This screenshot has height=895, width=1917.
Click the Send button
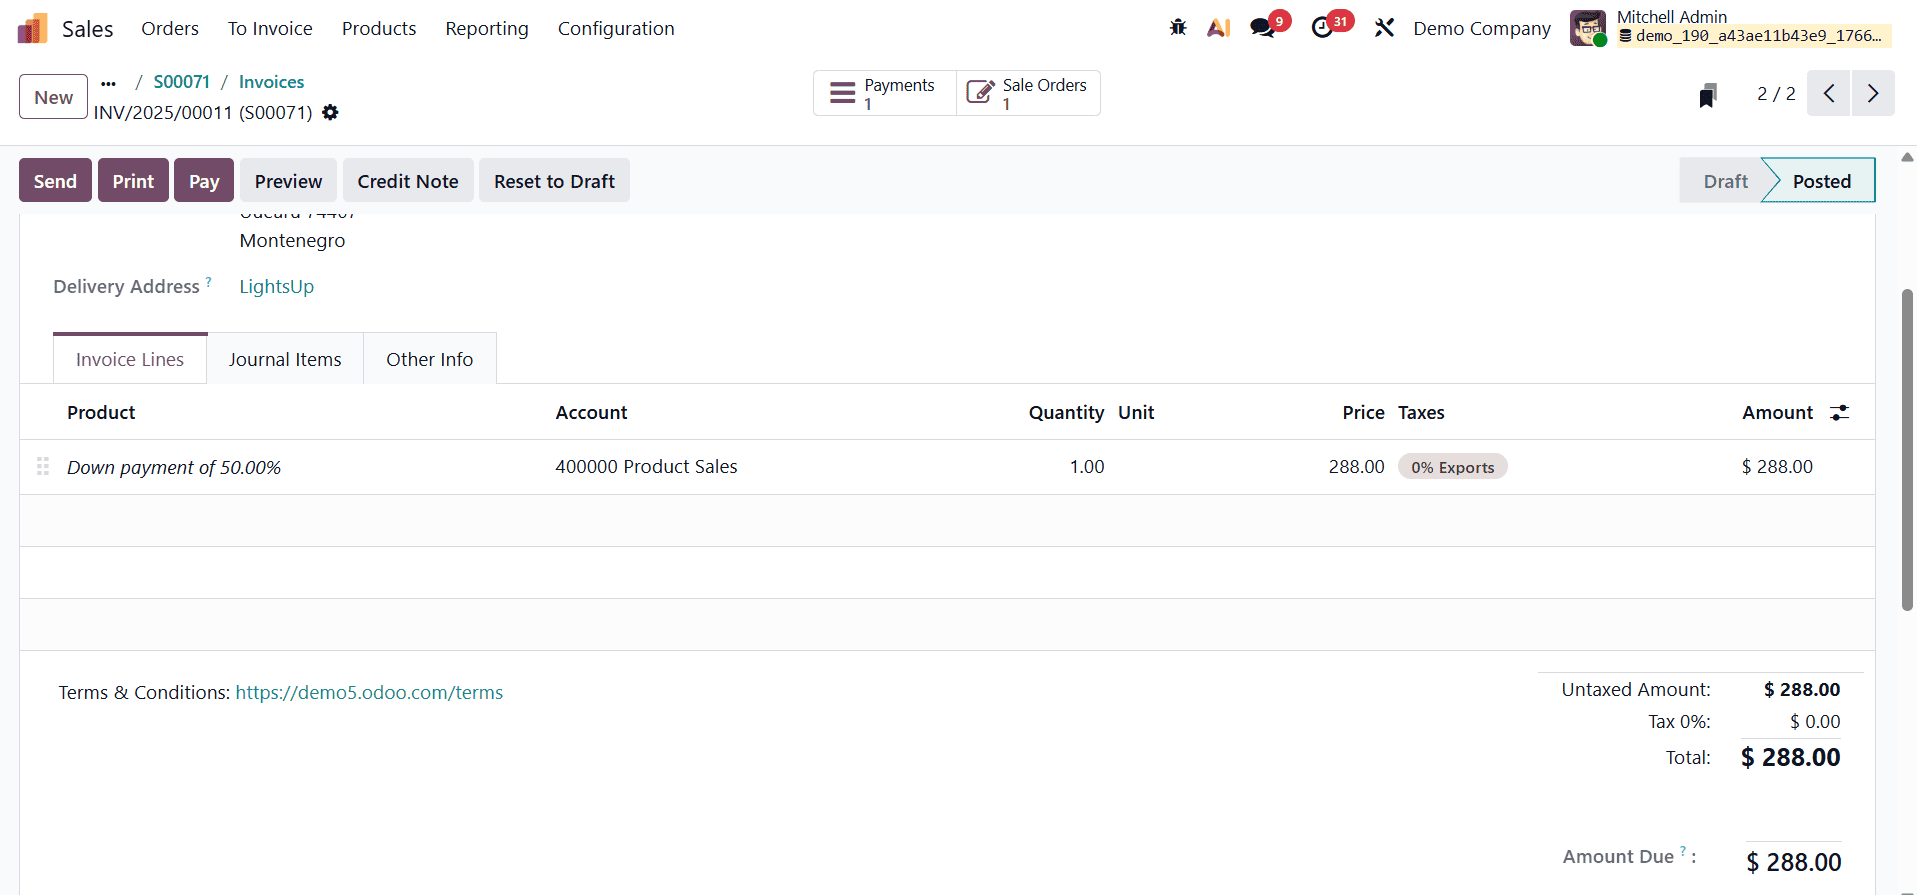pos(55,181)
